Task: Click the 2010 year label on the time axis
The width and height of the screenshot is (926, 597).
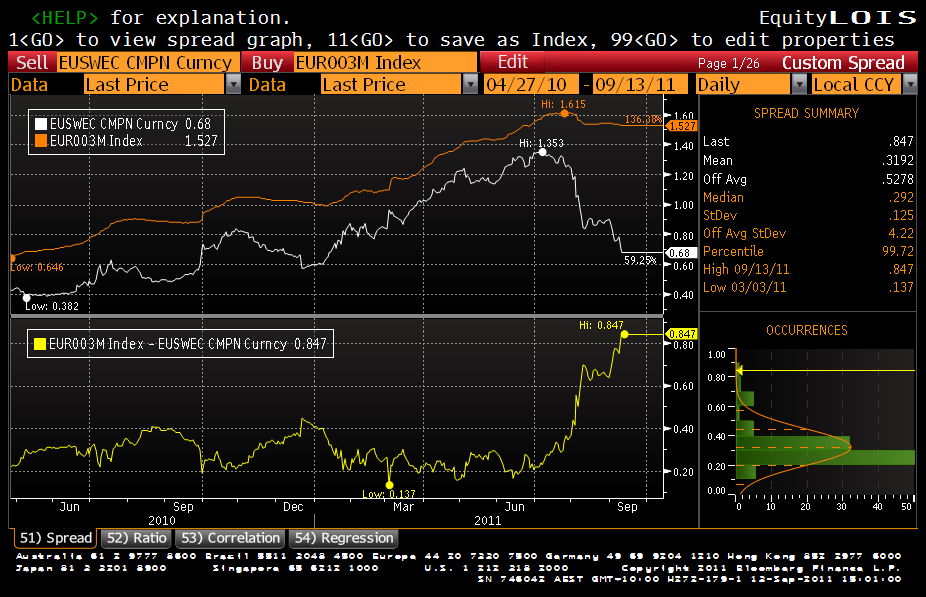Action: 162,520
